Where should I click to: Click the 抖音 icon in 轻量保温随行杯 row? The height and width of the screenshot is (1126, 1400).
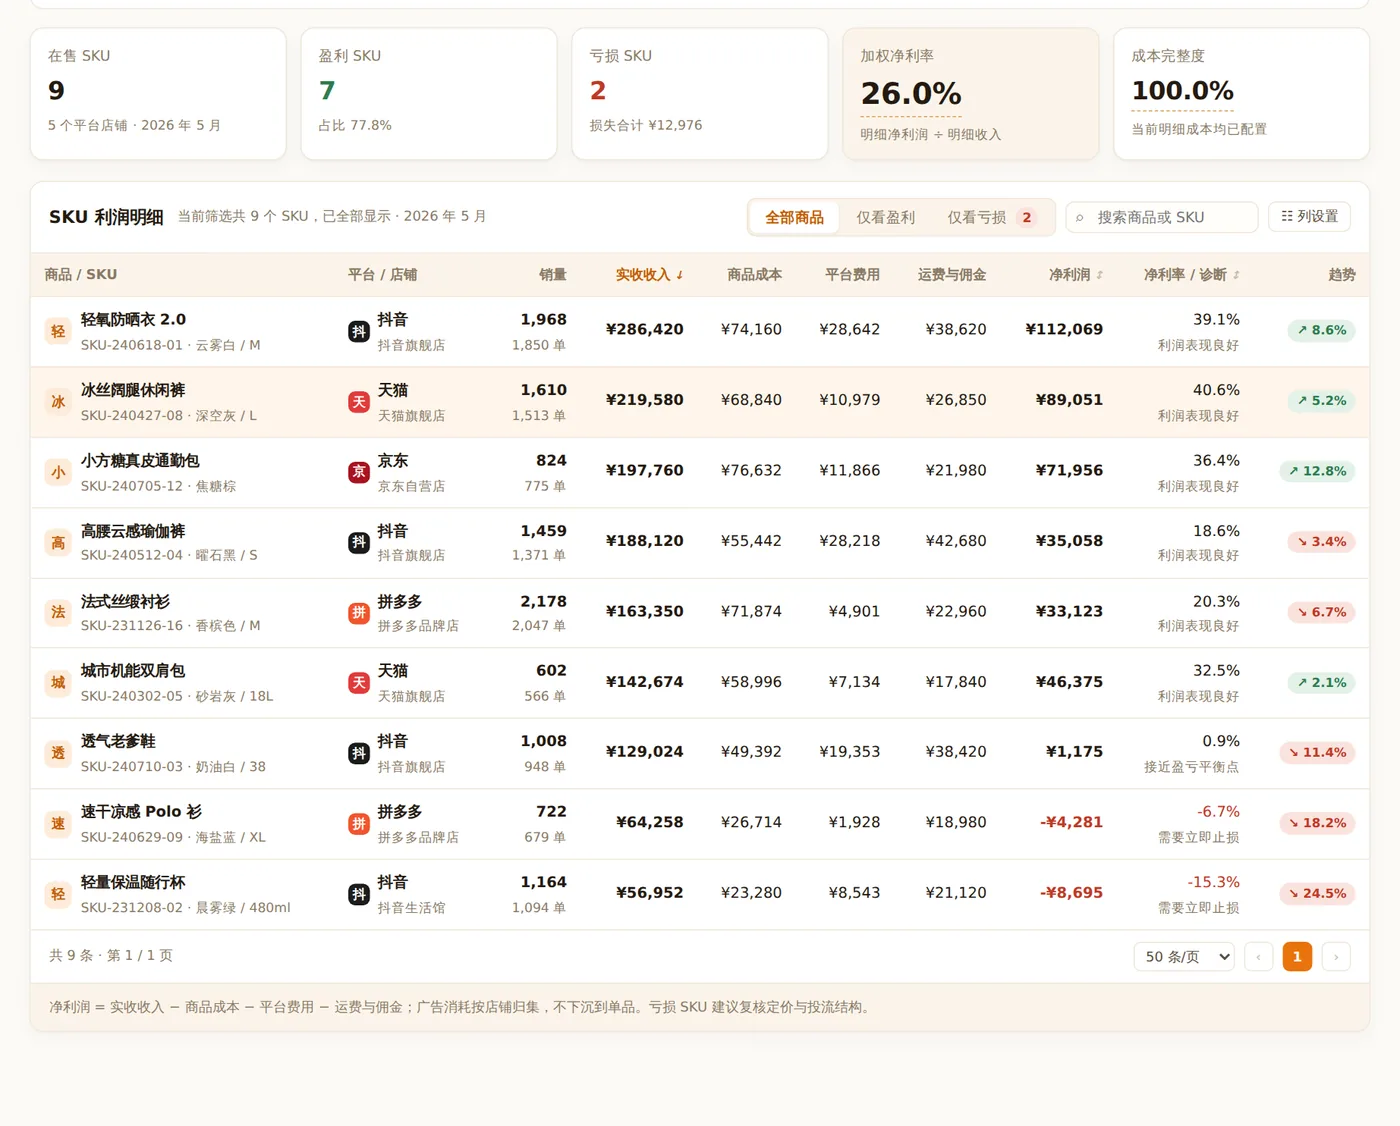point(359,894)
